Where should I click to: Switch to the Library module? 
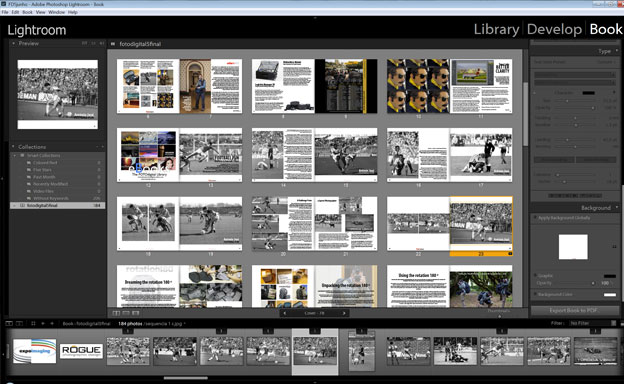pyautogui.click(x=496, y=29)
